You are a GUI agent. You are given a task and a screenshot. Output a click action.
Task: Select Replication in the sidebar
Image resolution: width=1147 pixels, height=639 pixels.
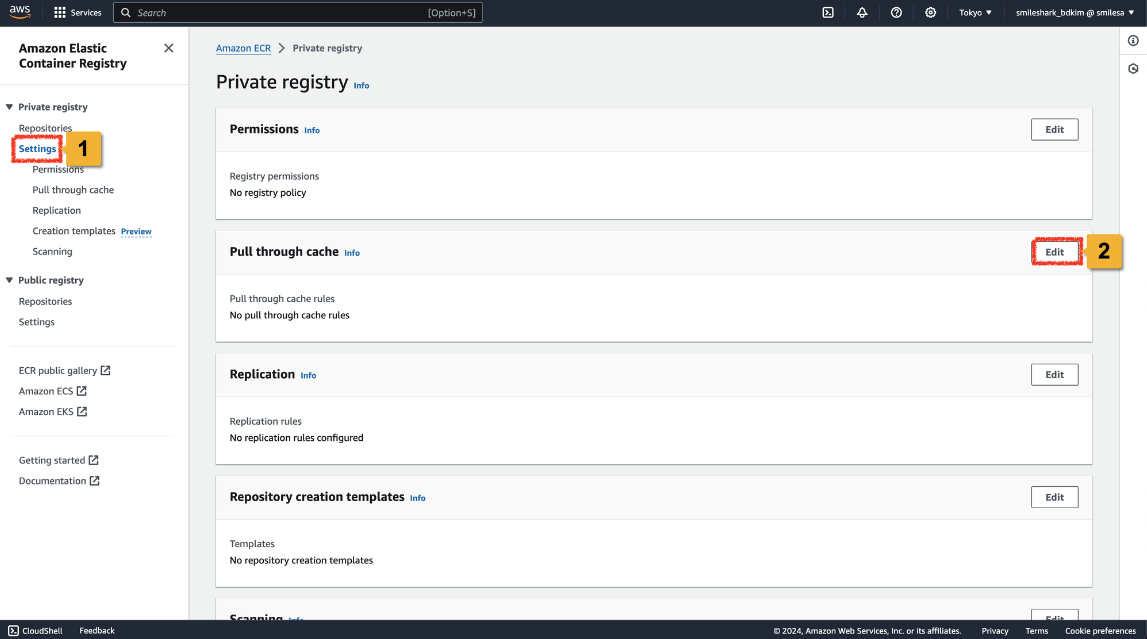pos(57,211)
